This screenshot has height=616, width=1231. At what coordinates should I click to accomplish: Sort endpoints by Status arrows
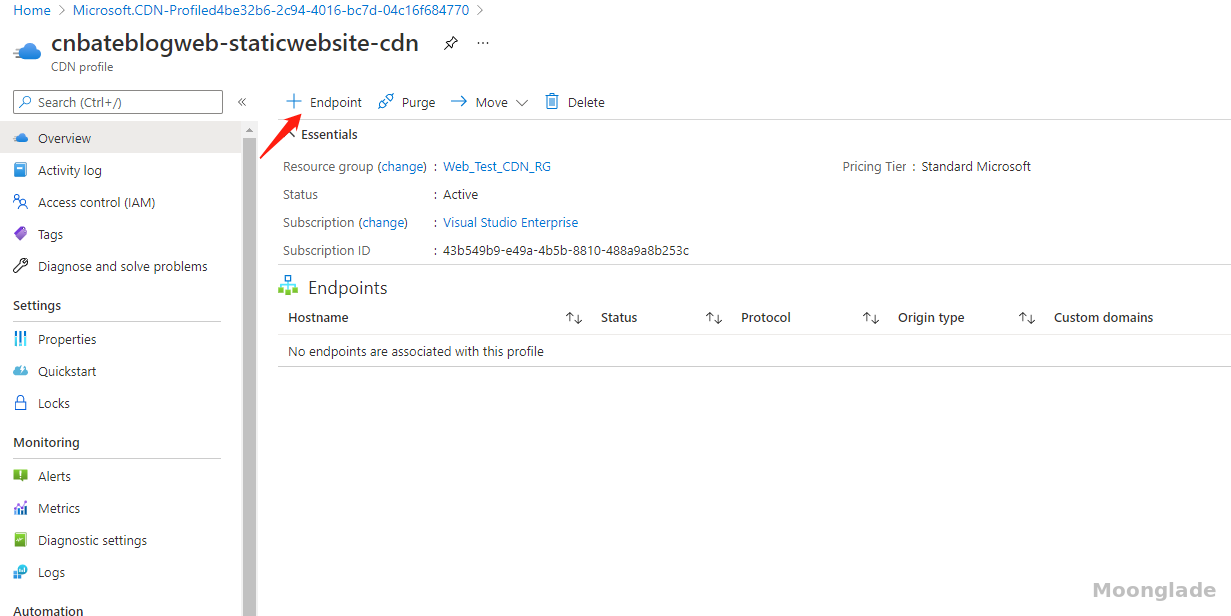(x=714, y=318)
